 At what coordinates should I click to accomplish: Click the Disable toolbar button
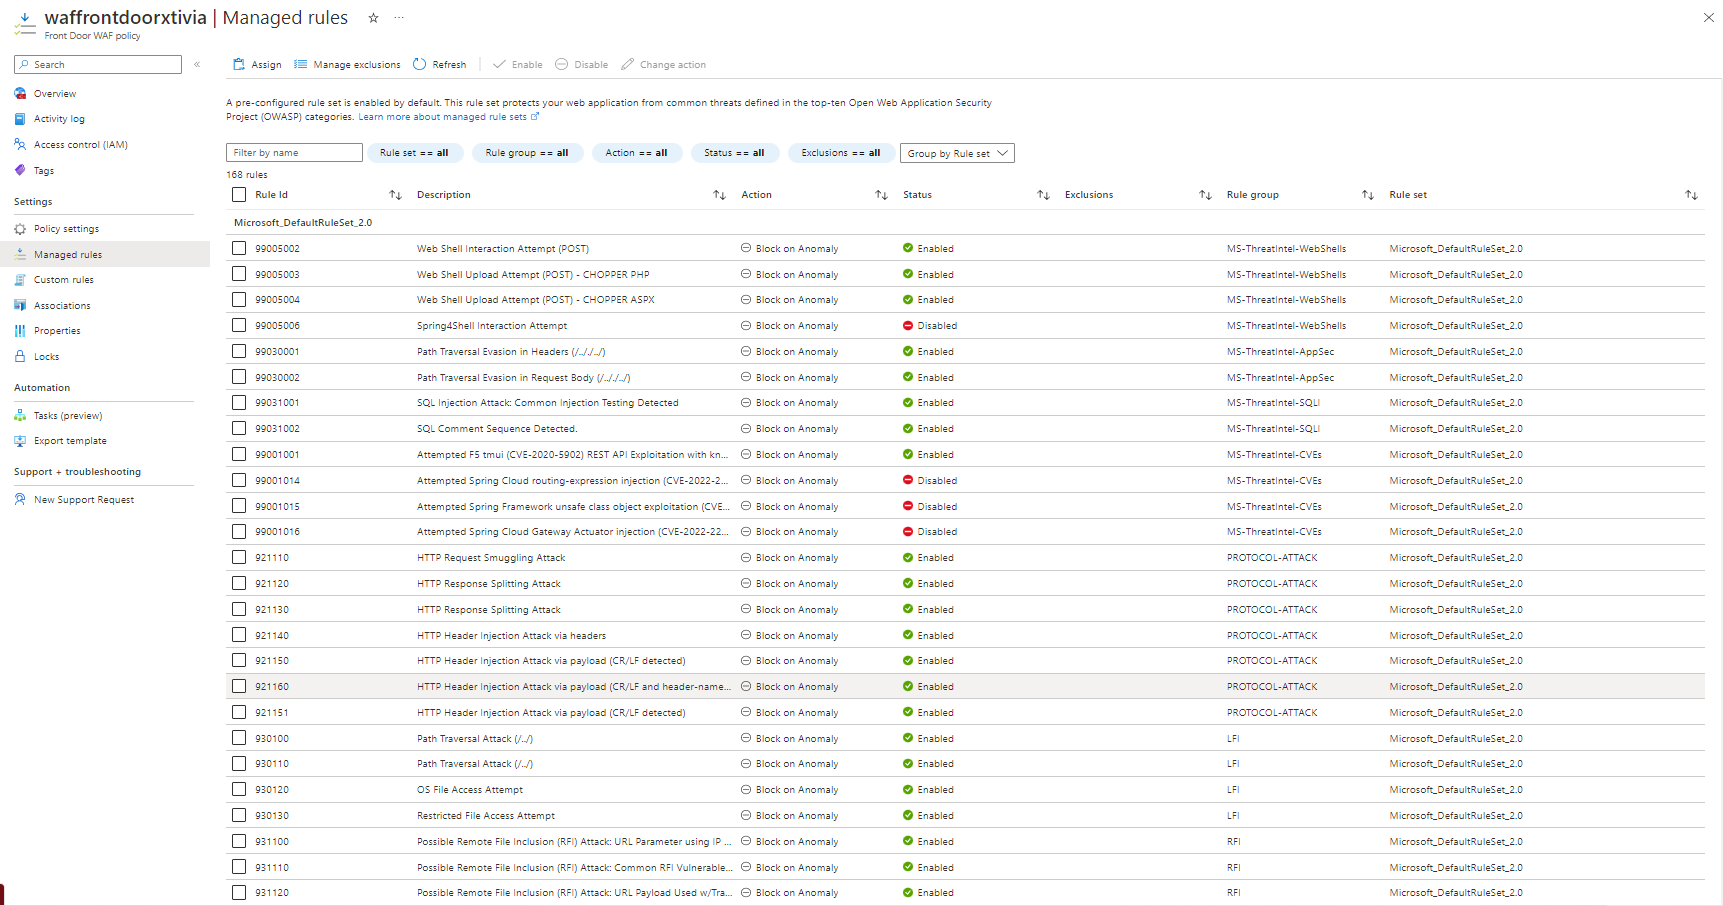pyautogui.click(x=582, y=65)
